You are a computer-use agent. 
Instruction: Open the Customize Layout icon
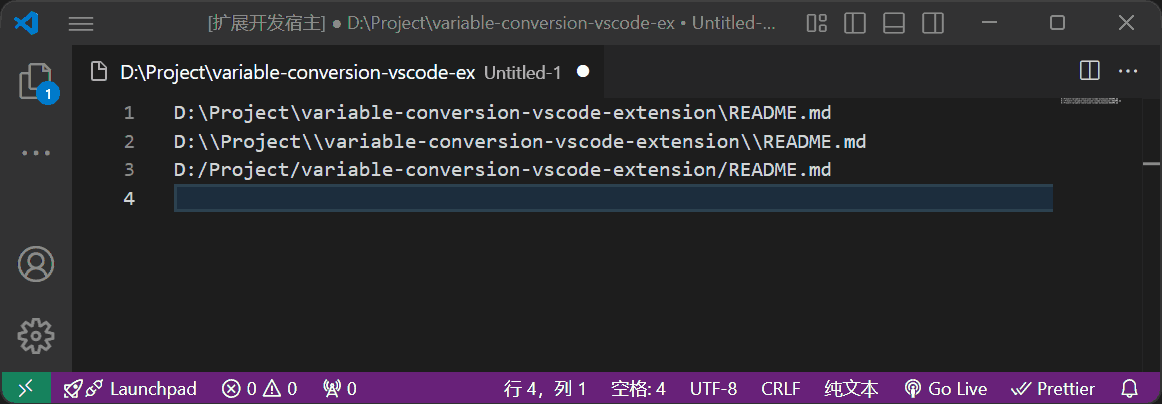point(817,23)
